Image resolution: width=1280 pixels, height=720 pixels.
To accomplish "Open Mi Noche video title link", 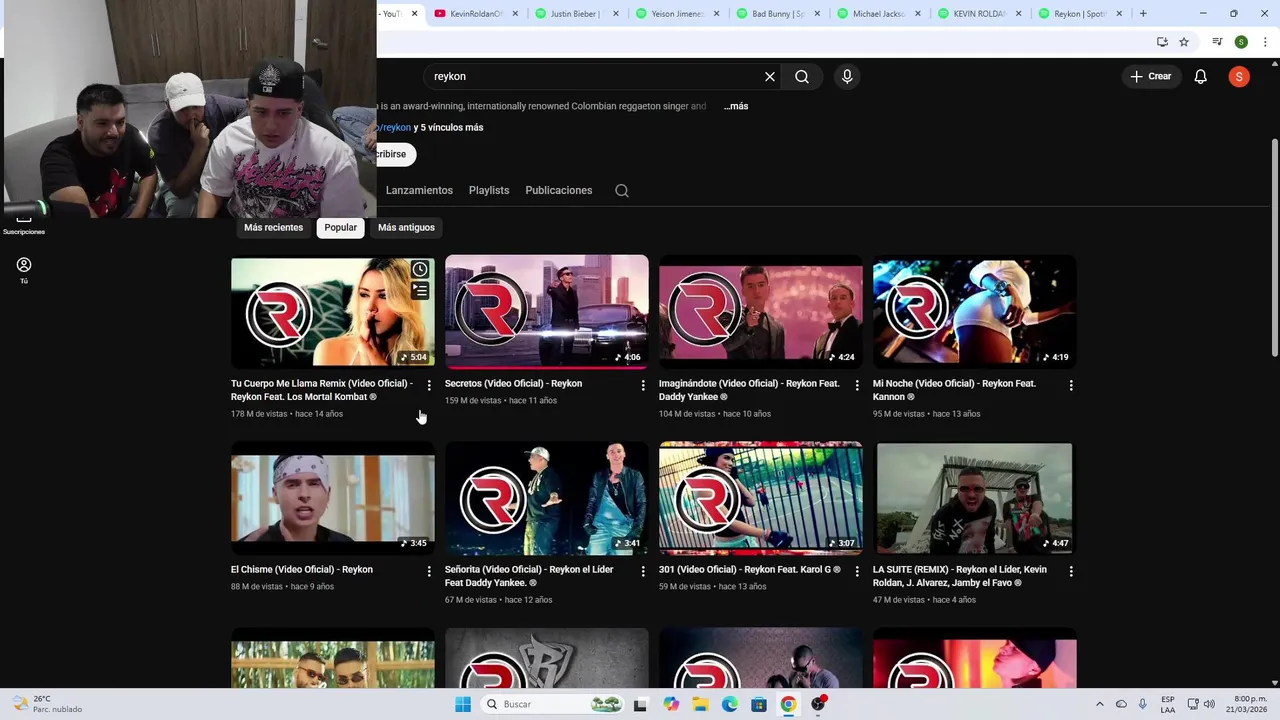I will point(954,390).
